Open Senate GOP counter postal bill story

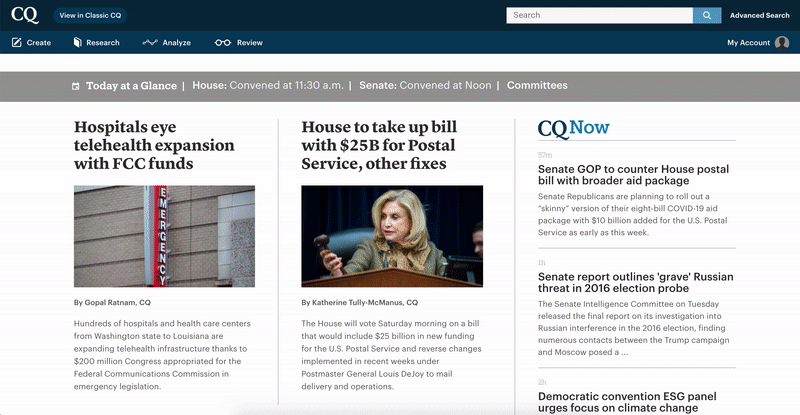point(633,175)
